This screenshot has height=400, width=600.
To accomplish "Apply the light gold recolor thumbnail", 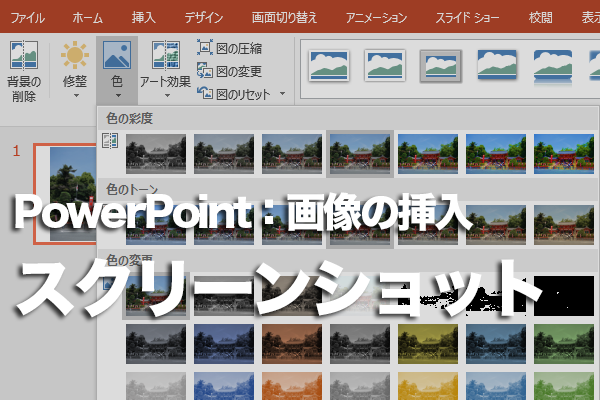I will (x=428, y=386).
